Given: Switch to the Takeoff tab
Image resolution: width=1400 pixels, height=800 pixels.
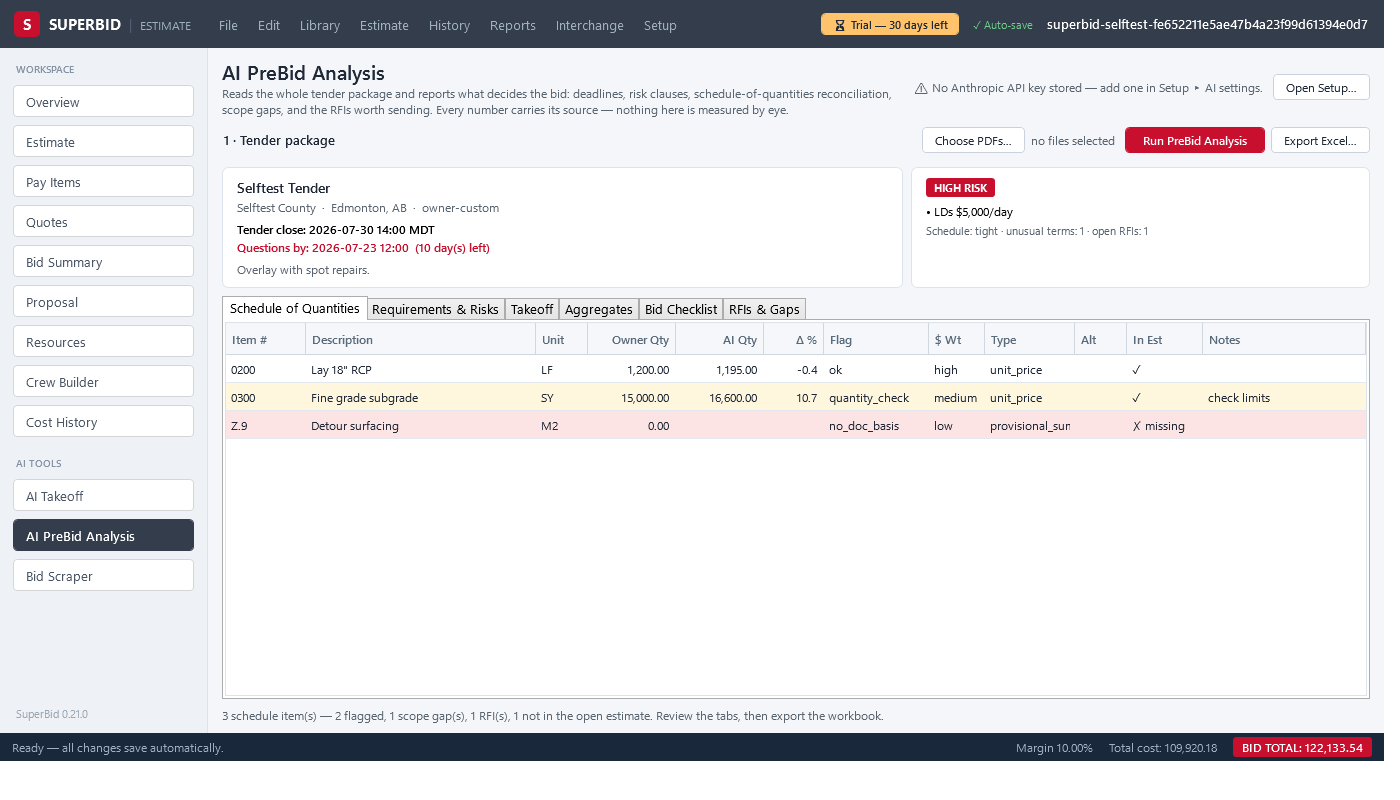Looking at the screenshot, I should (x=532, y=309).
